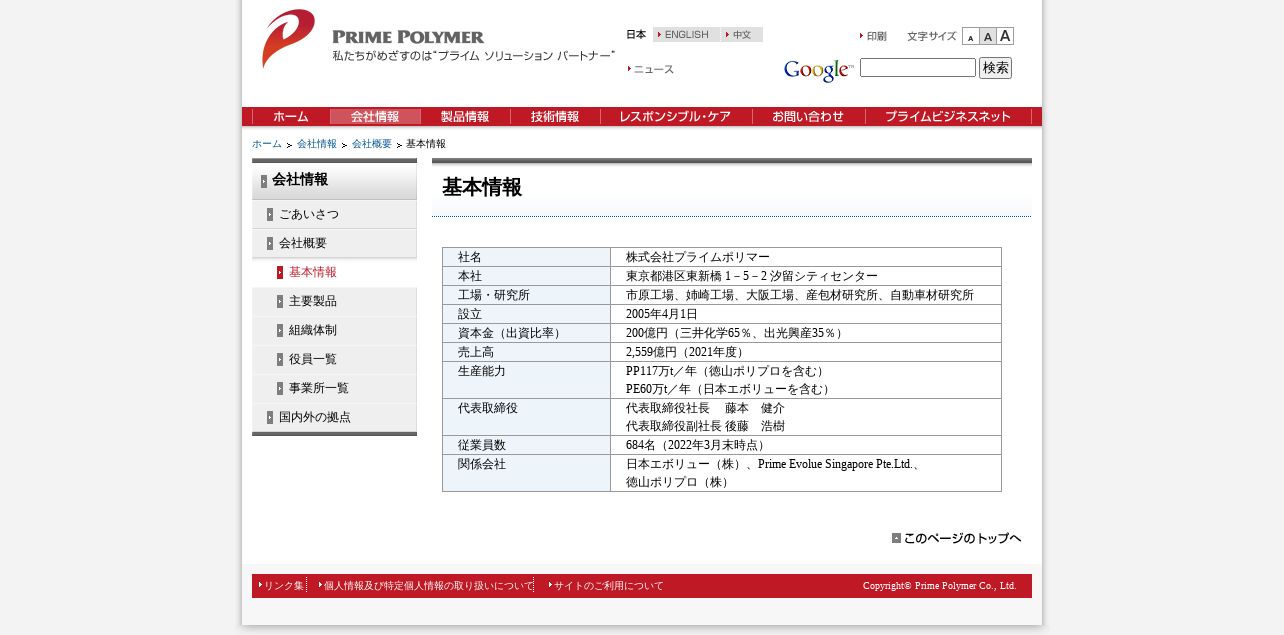
Task: Click このページのトップへ link
Action: click(957, 538)
